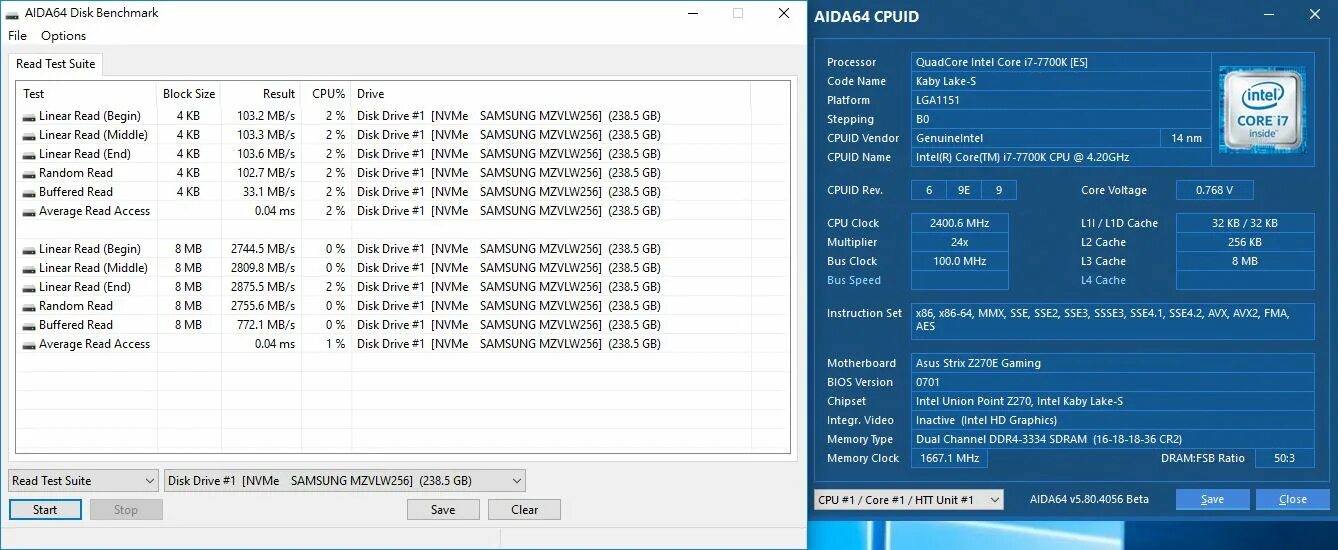
Task: Select the 33.1 MB/s result cell
Action: point(269,192)
